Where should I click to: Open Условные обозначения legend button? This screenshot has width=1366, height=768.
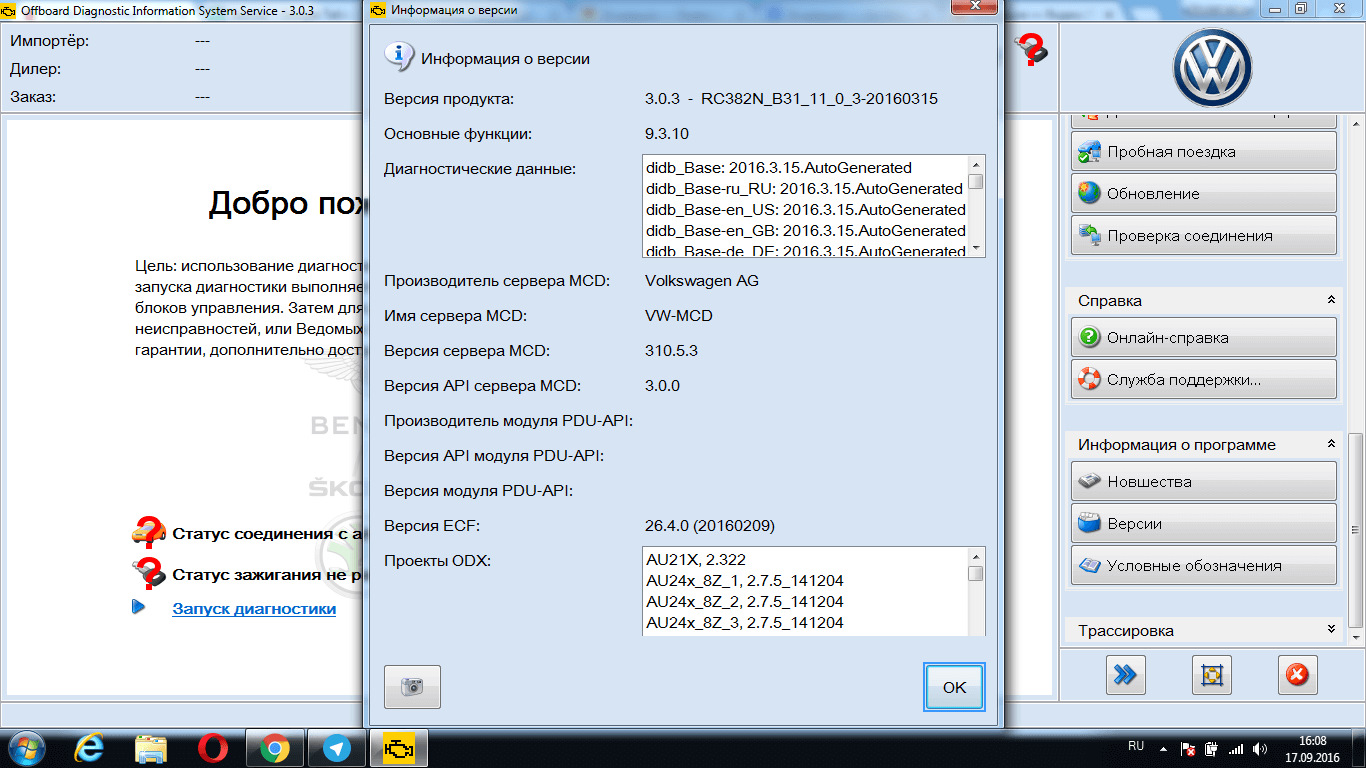coord(1203,566)
